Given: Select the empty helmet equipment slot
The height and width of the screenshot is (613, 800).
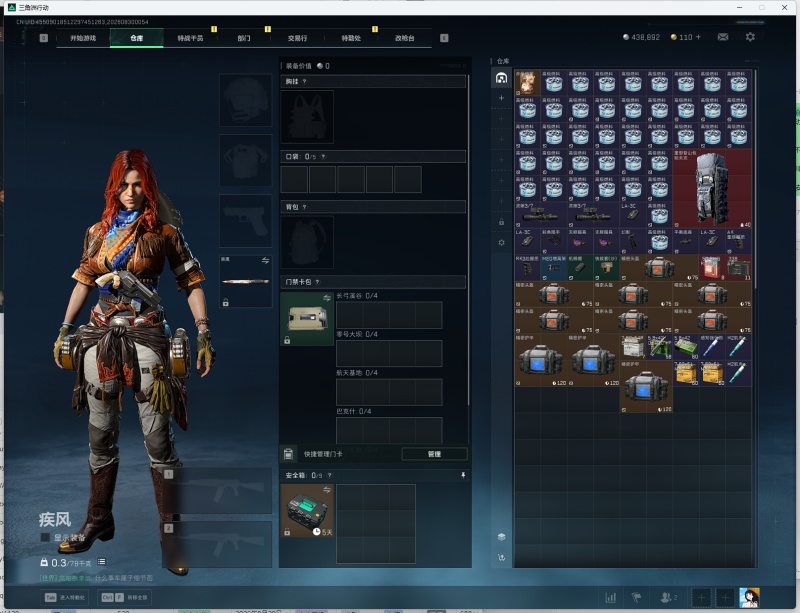Looking at the screenshot, I should (245, 100).
